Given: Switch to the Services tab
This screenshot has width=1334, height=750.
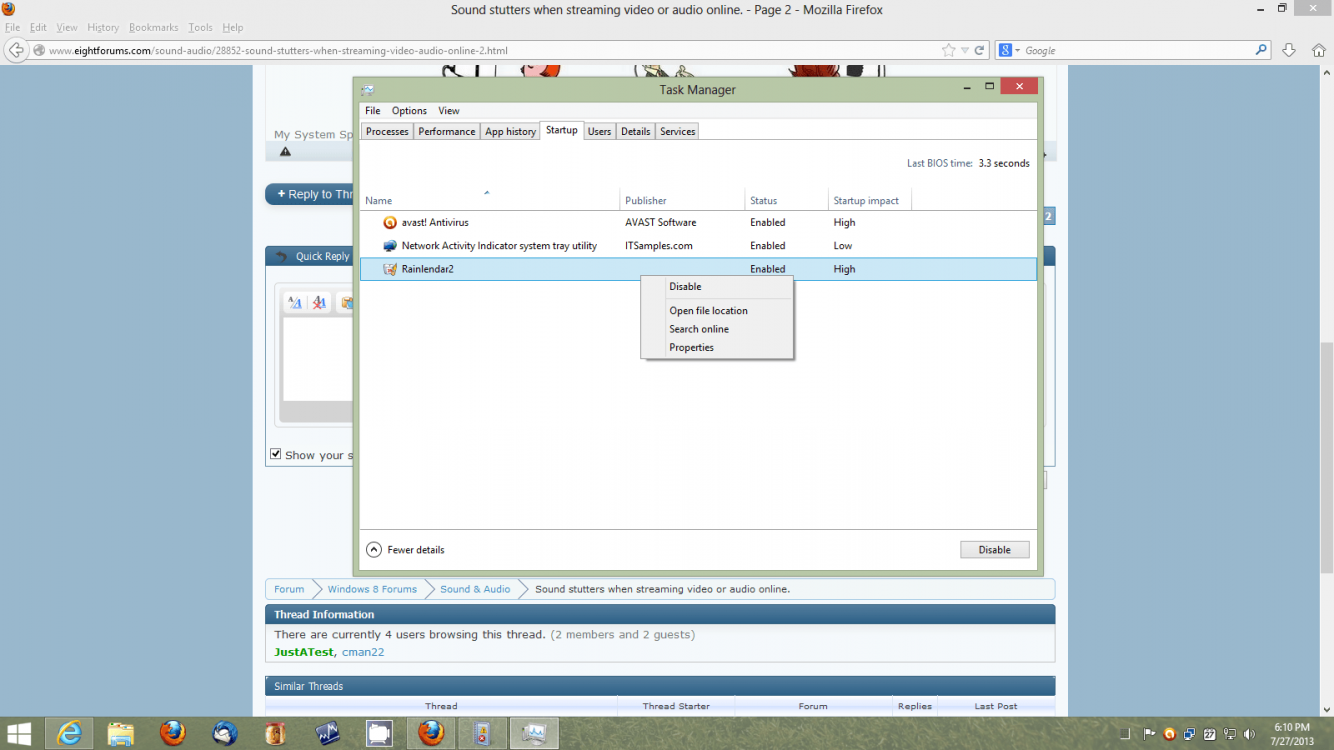Looking at the screenshot, I should 677,132.
